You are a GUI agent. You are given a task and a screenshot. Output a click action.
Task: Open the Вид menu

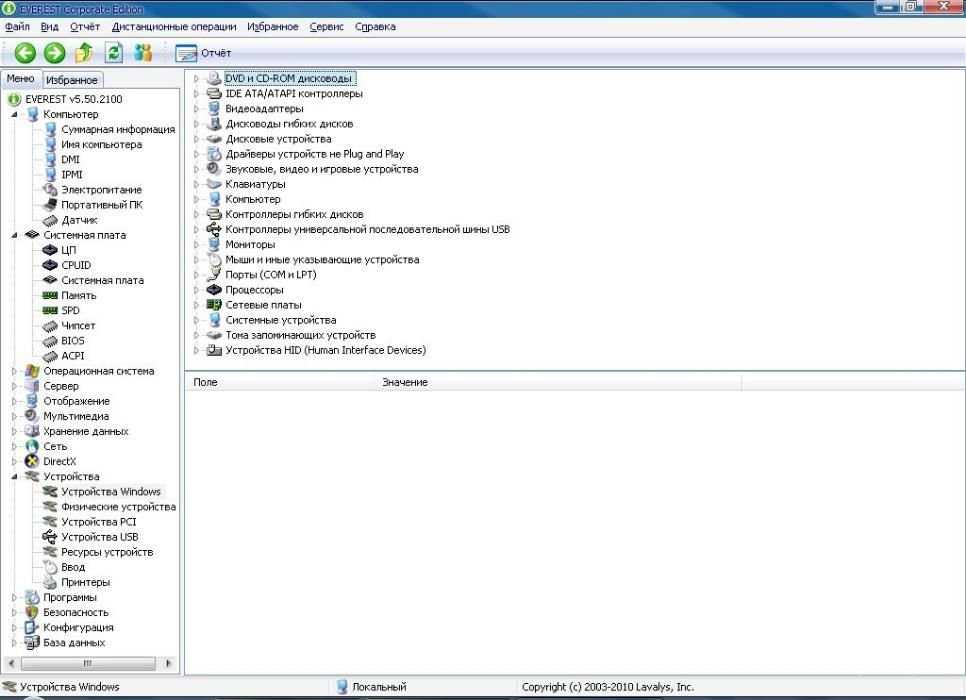(49, 26)
